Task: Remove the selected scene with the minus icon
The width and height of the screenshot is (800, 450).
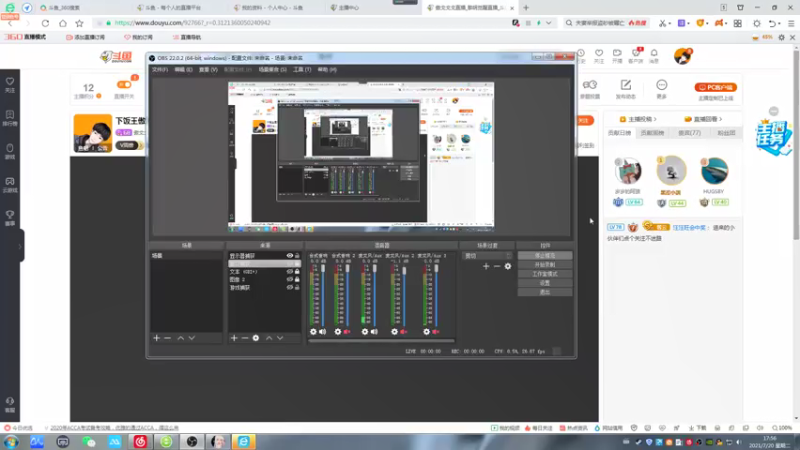Action: 167,338
